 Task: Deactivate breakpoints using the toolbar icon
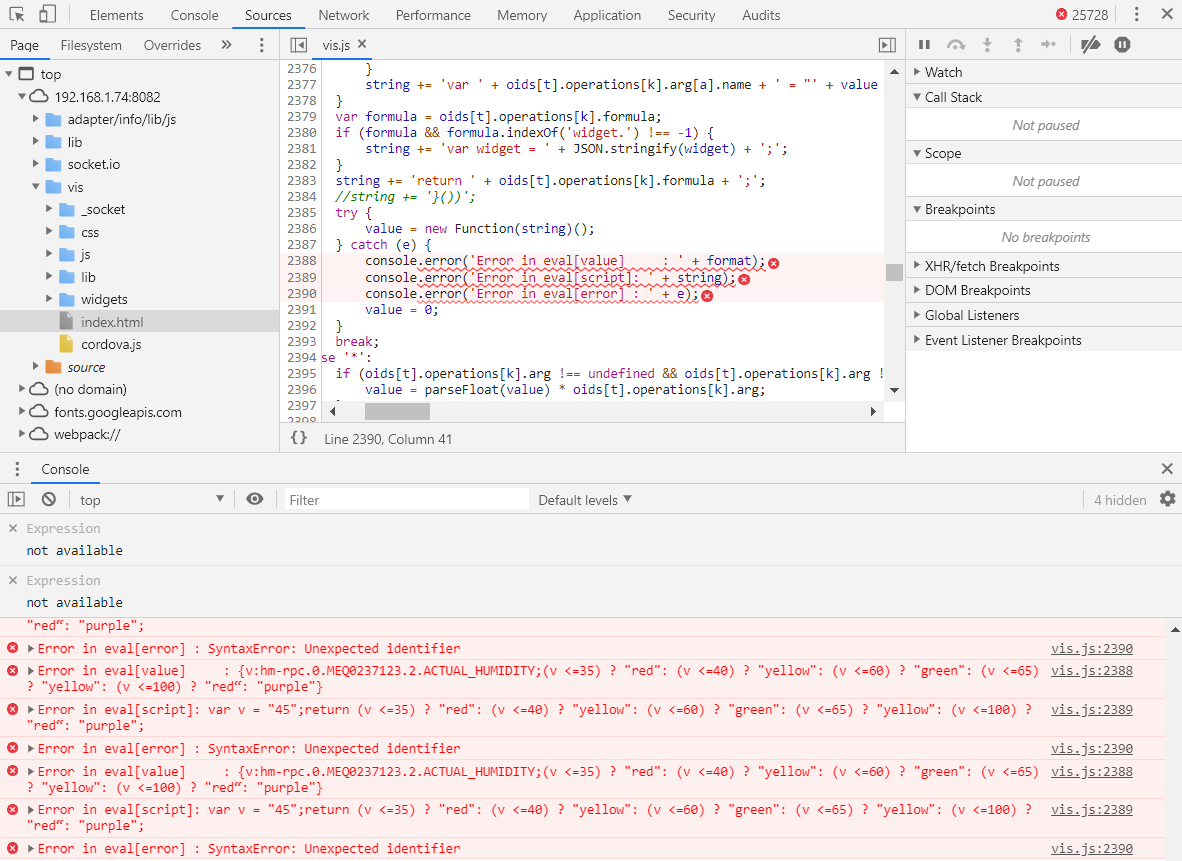point(1091,45)
